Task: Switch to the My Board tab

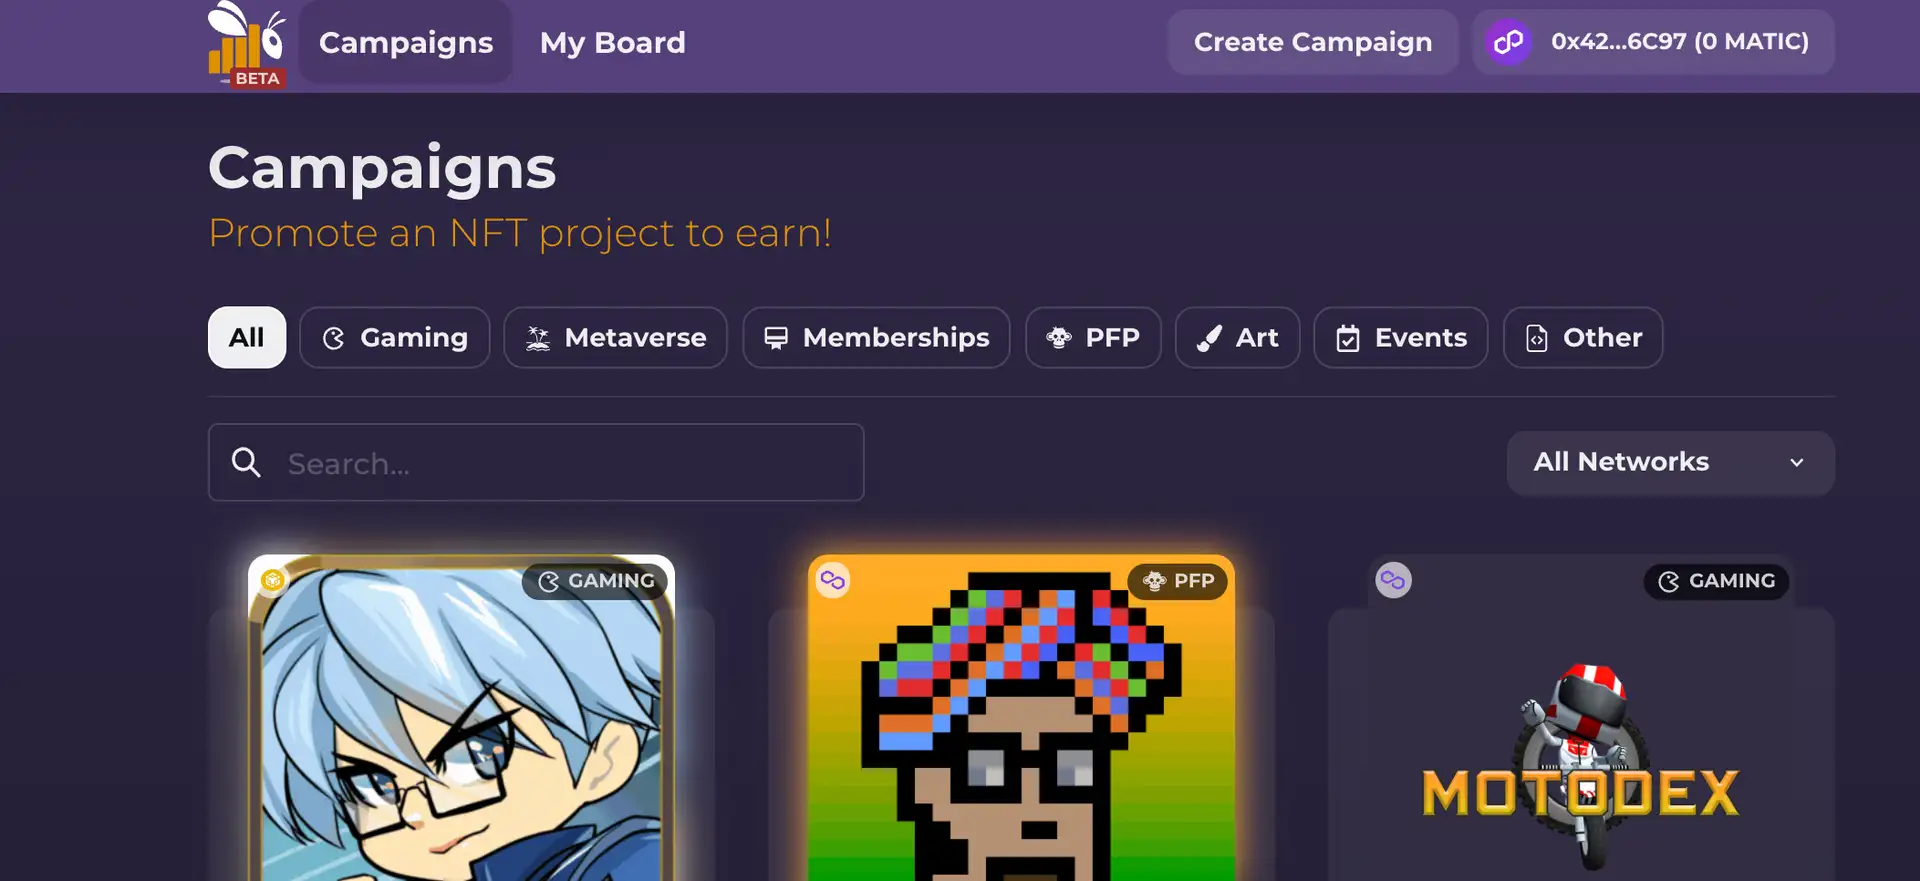Action: coord(613,42)
